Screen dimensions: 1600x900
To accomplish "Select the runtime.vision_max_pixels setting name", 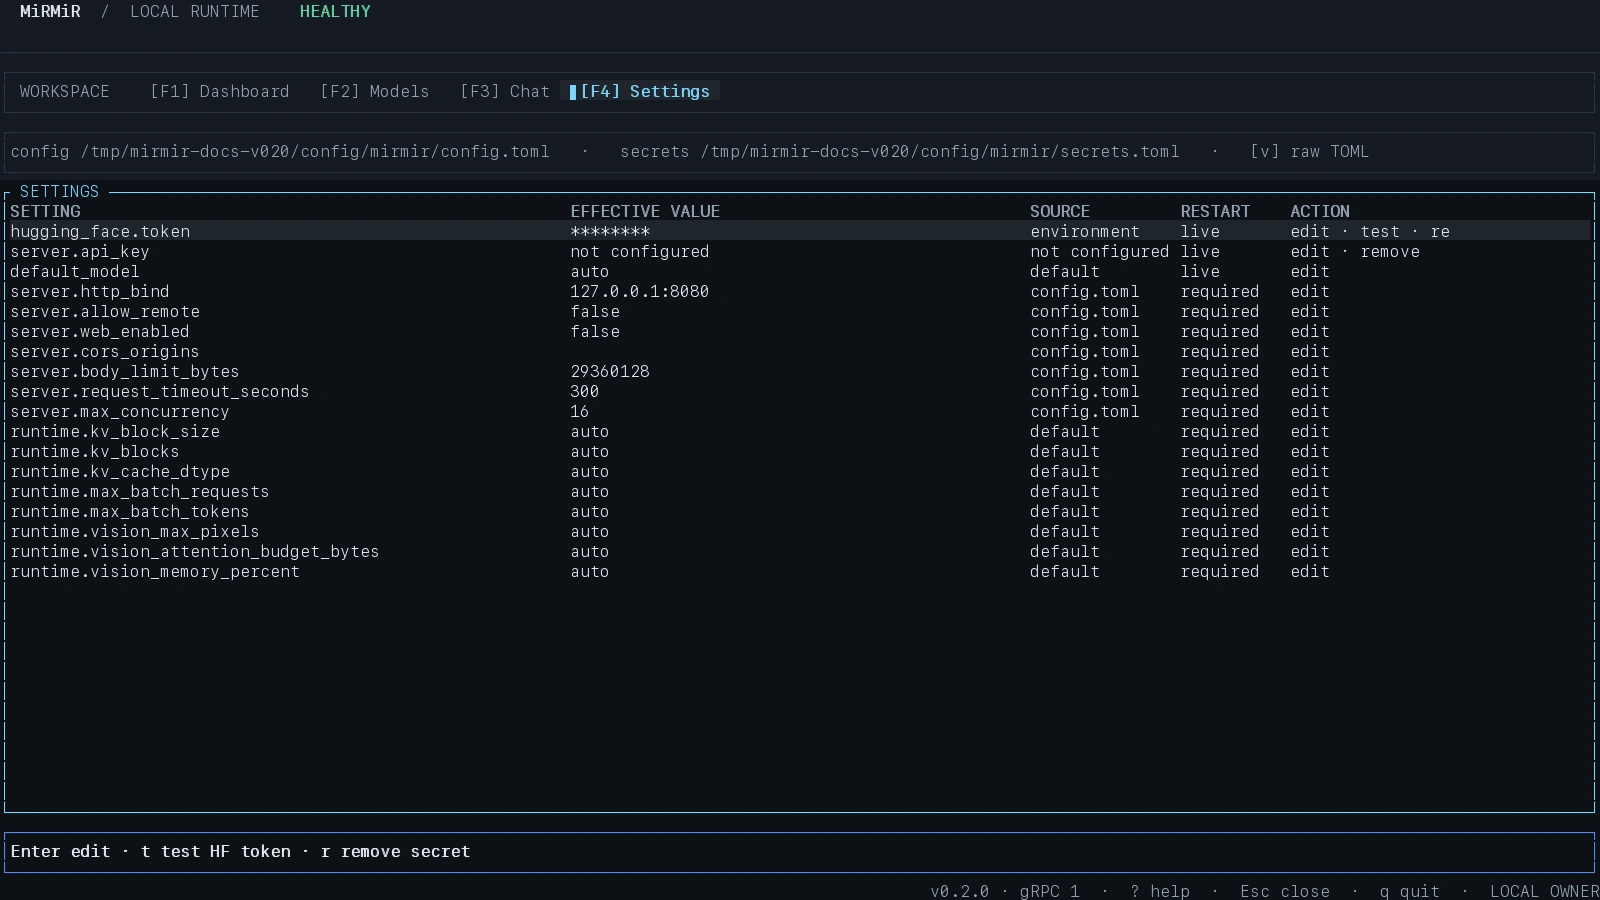I will (x=135, y=531).
